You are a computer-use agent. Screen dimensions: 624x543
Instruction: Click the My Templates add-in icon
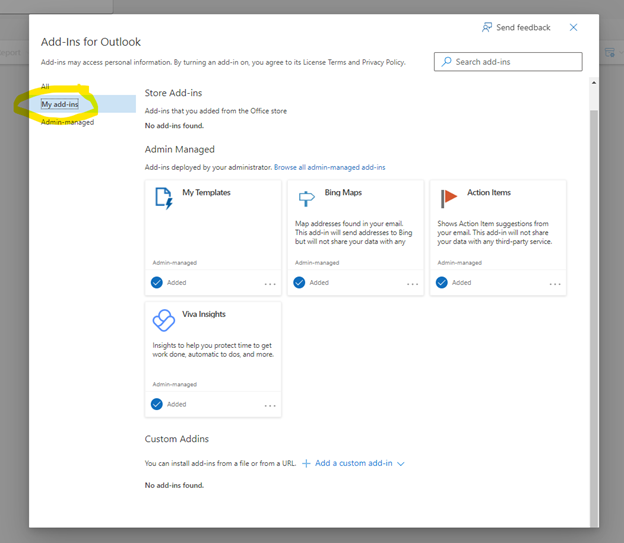164,198
